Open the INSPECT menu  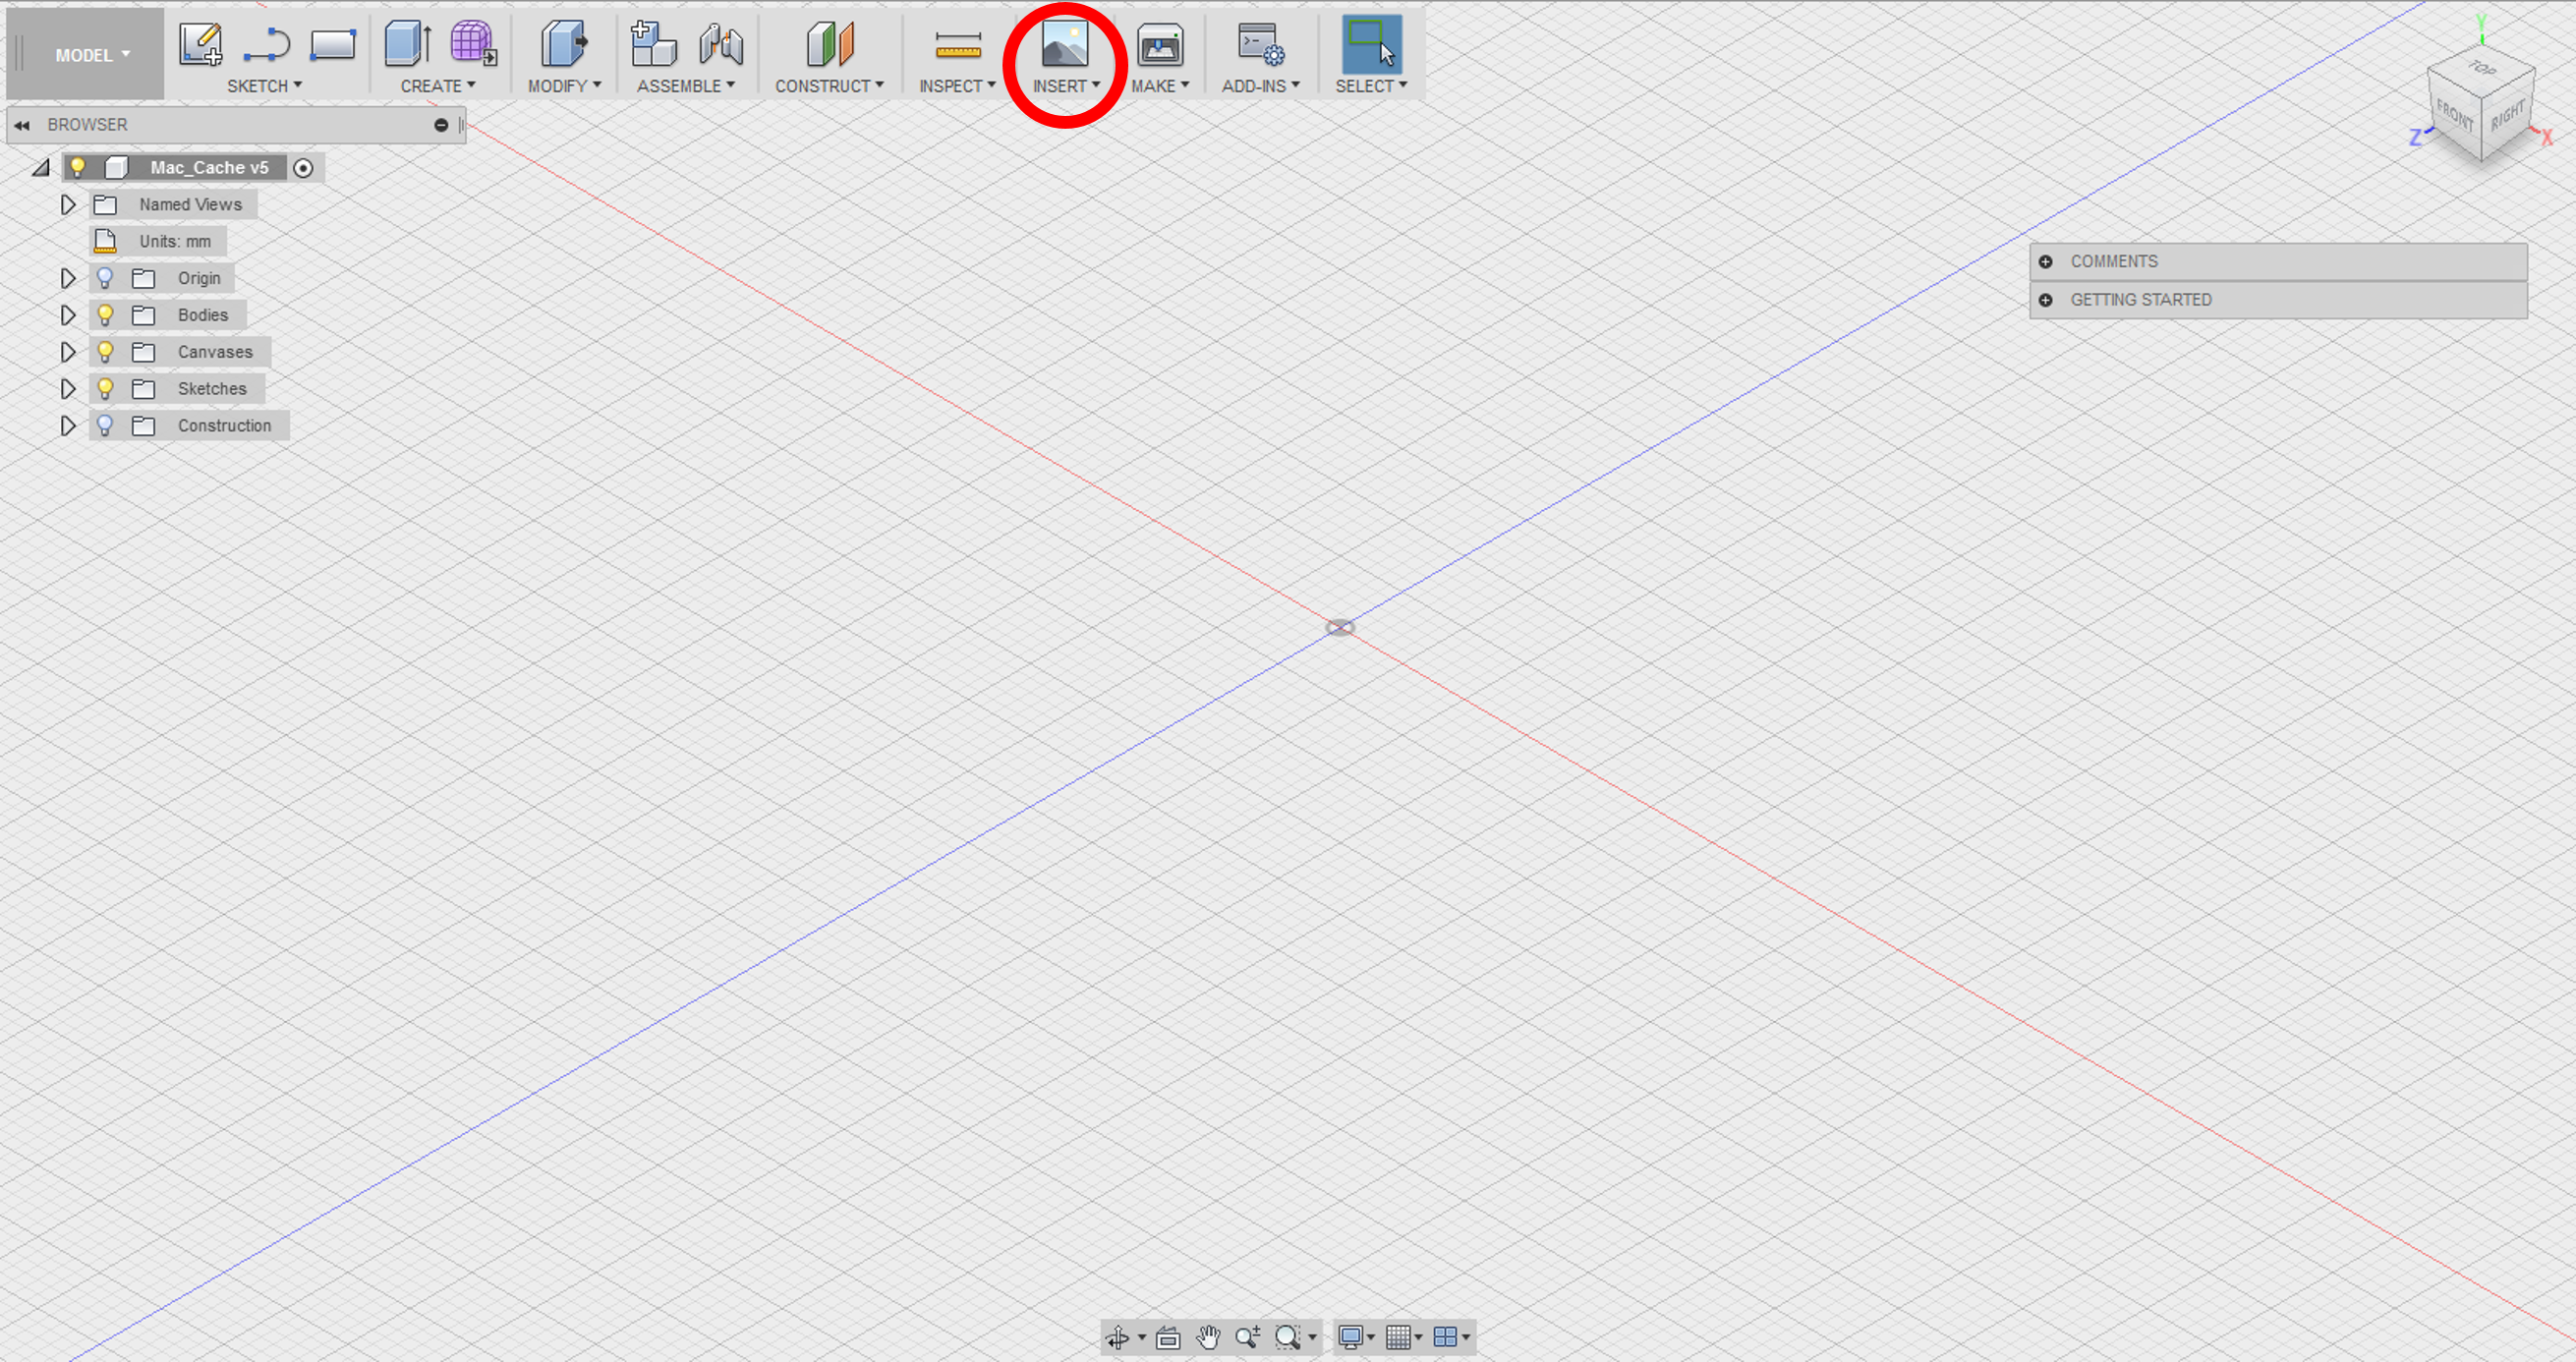pos(957,86)
